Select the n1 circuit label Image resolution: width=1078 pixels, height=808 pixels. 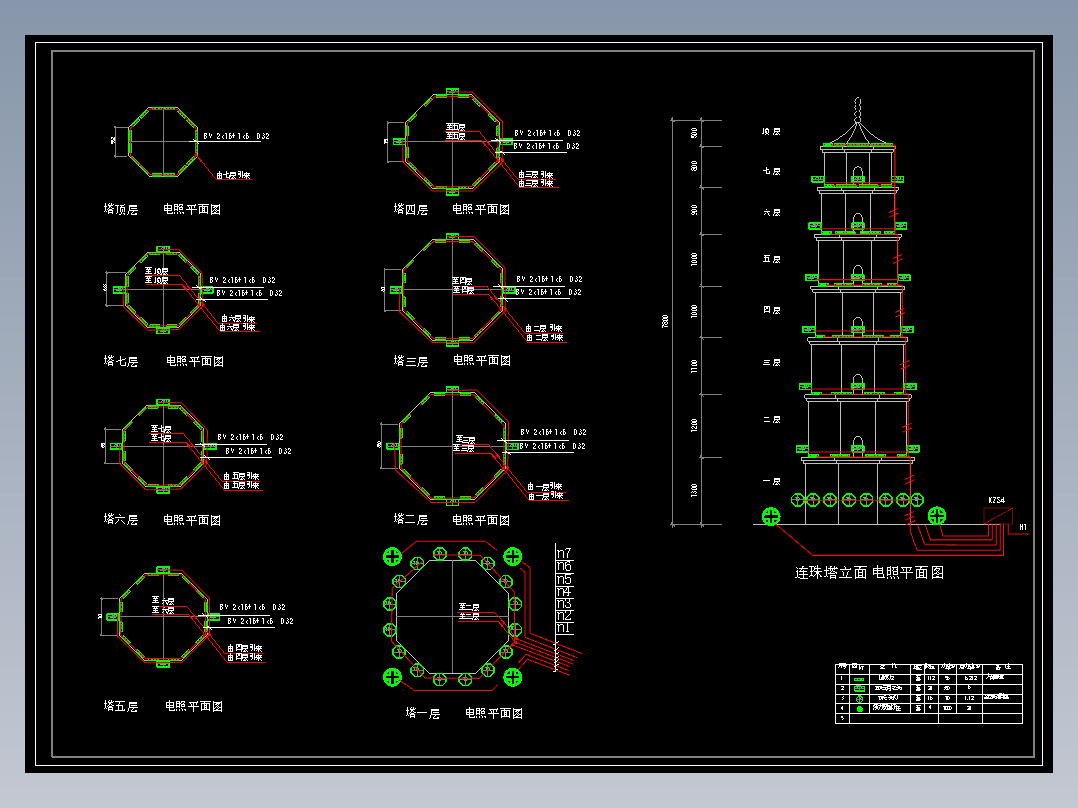pyautogui.click(x=564, y=628)
